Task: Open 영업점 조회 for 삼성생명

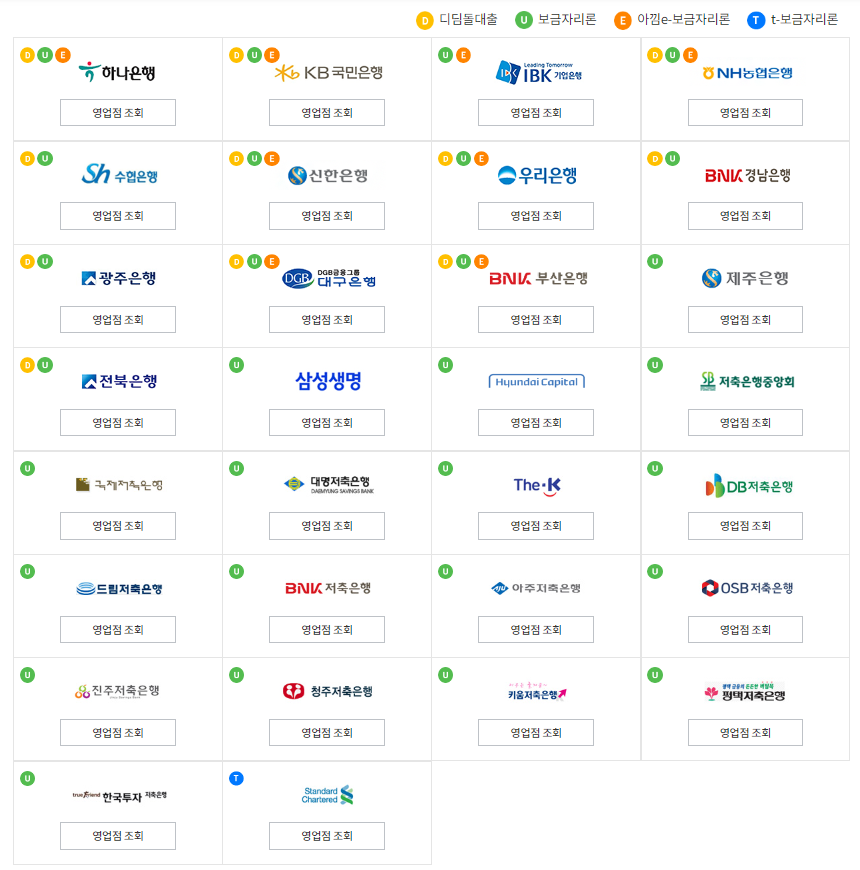Action: click(327, 423)
